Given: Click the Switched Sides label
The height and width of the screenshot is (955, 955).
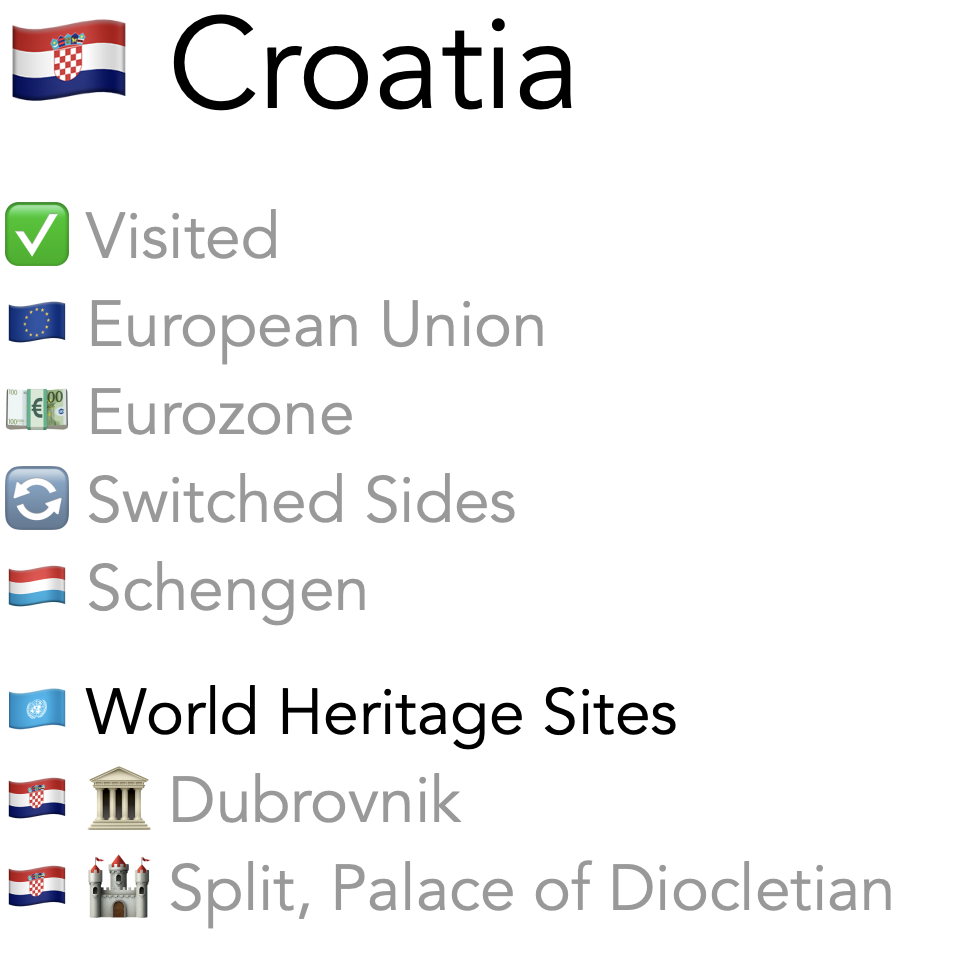Looking at the screenshot, I should point(301,499).
